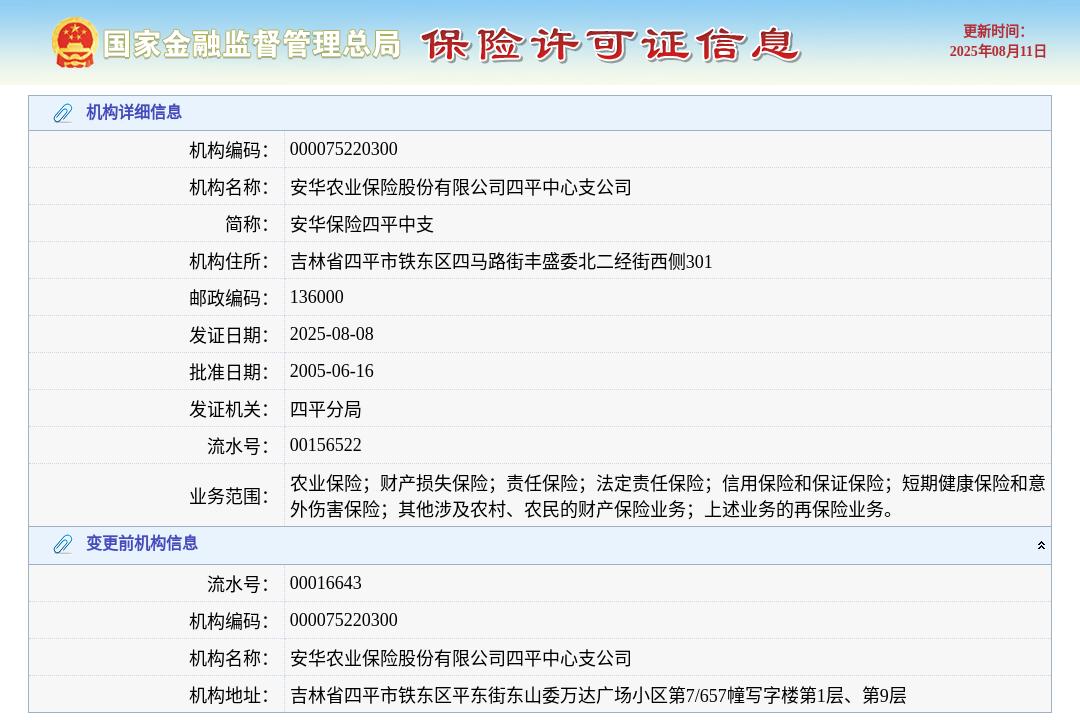Click the 机构地址 label
Image resolution: width=1080 pixels, height=727 pixels.
point(229,696)
